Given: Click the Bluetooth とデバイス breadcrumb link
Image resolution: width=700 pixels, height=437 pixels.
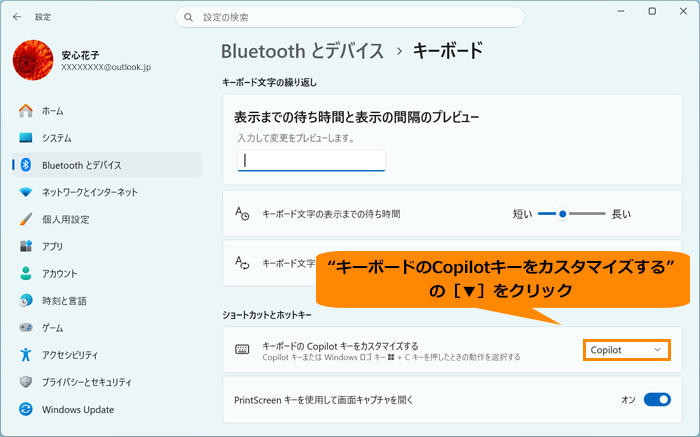Looking at the screenshot, I should coord(302,51).
